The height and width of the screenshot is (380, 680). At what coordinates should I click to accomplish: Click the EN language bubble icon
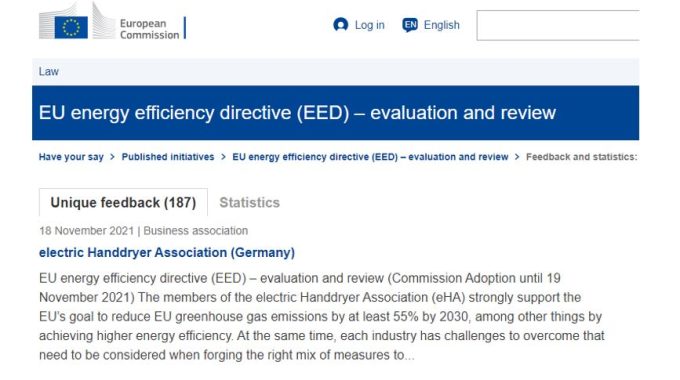[x=410, y=25]
